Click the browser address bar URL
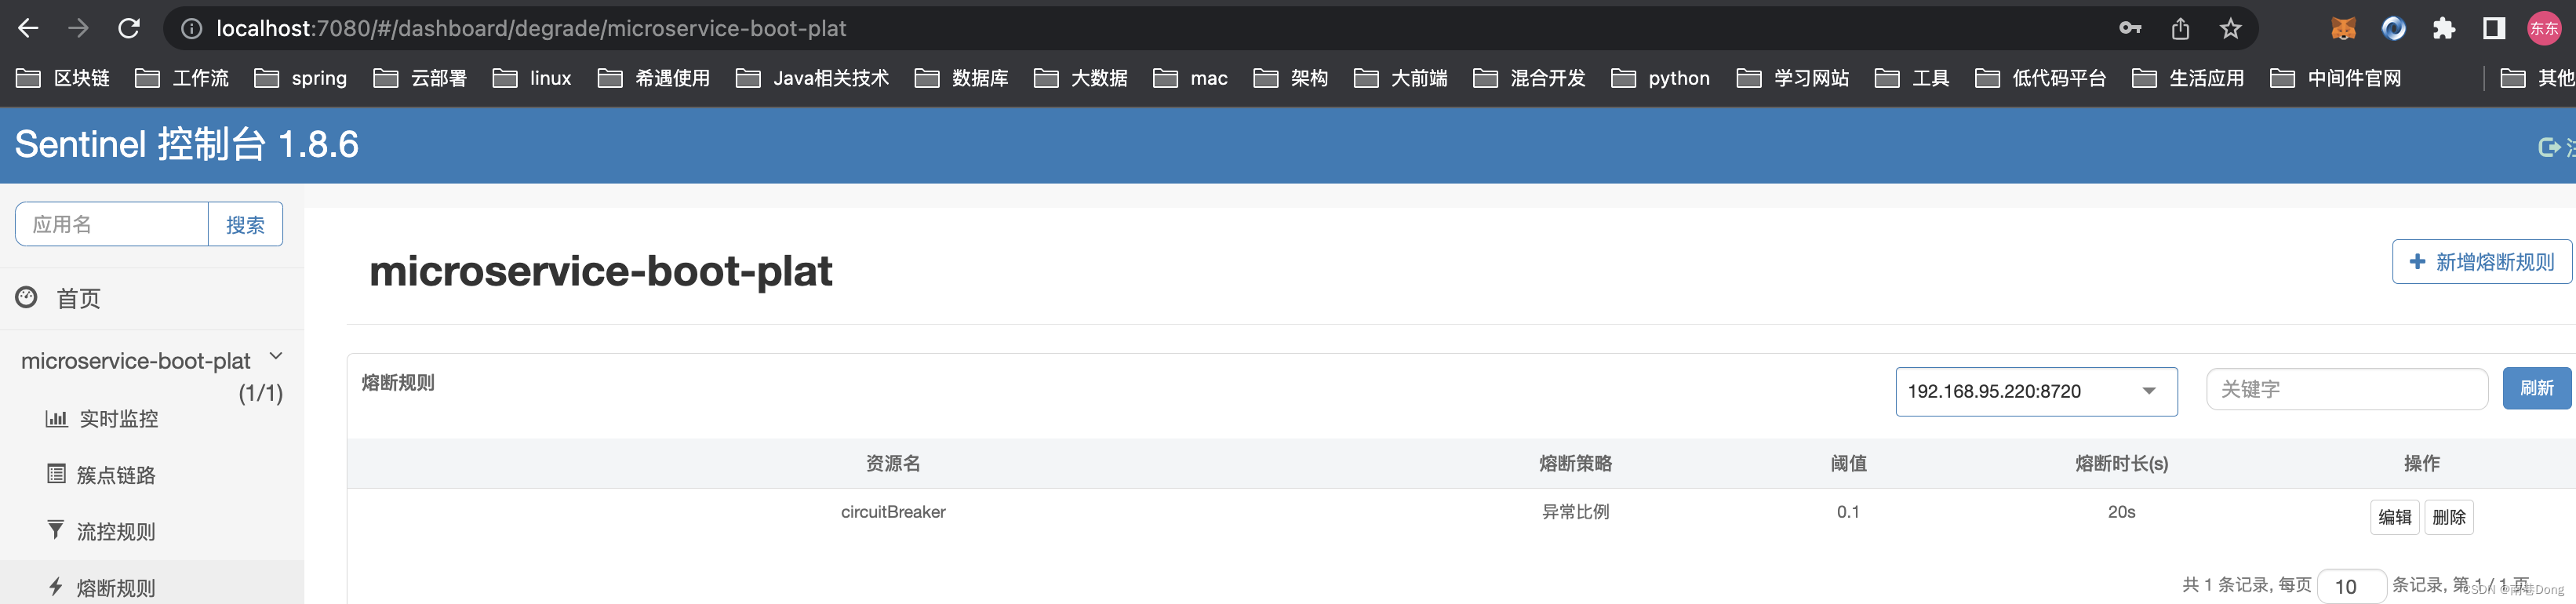Screen dimensions: 2576x604 tap(531, 28)
